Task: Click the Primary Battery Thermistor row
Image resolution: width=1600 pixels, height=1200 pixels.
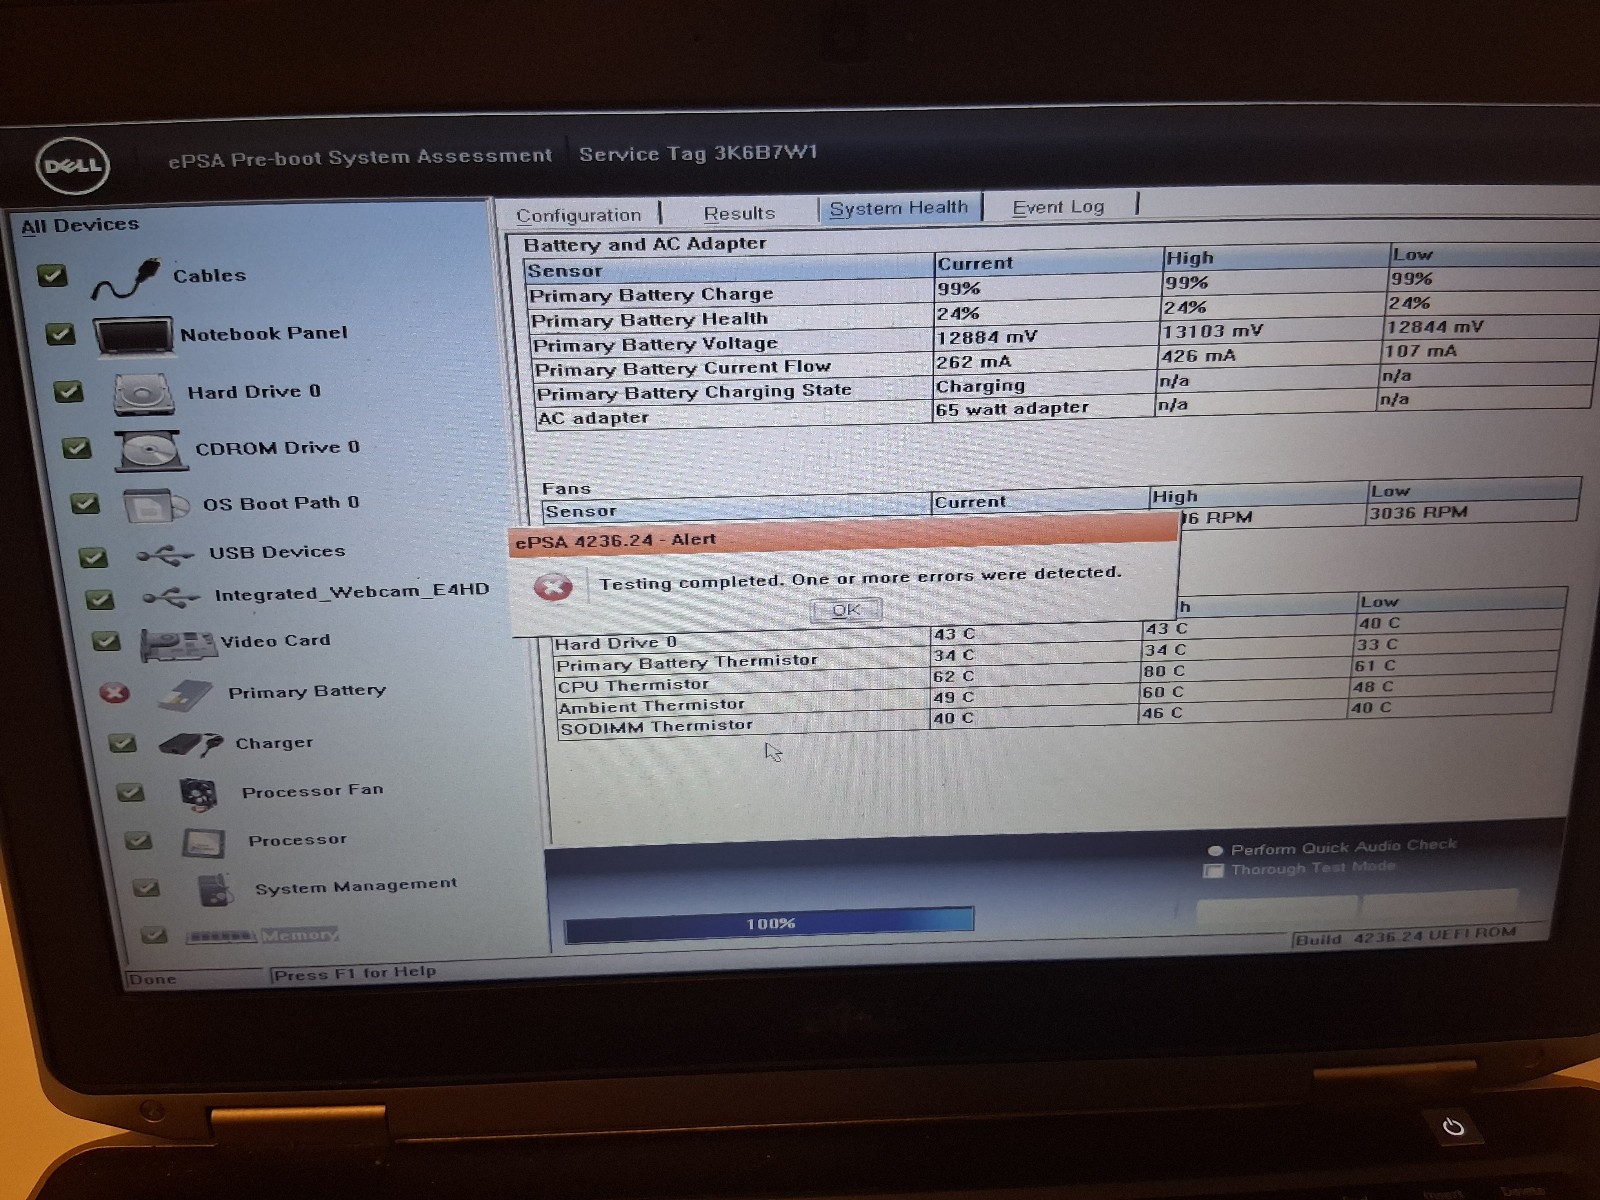Action: (1057, 655)
